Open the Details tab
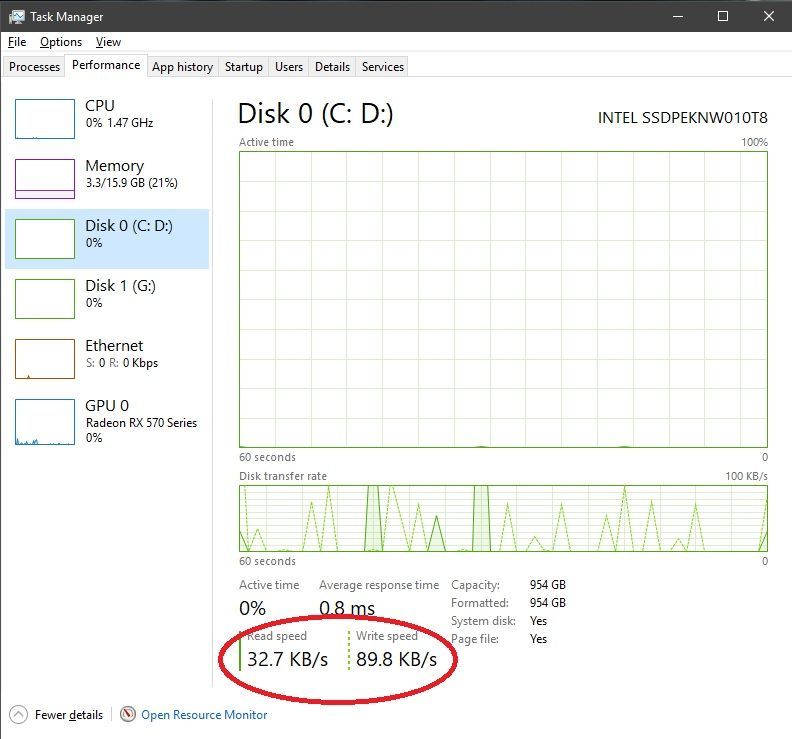The height and width of the screenshot is (739, 793). [332, 67]
